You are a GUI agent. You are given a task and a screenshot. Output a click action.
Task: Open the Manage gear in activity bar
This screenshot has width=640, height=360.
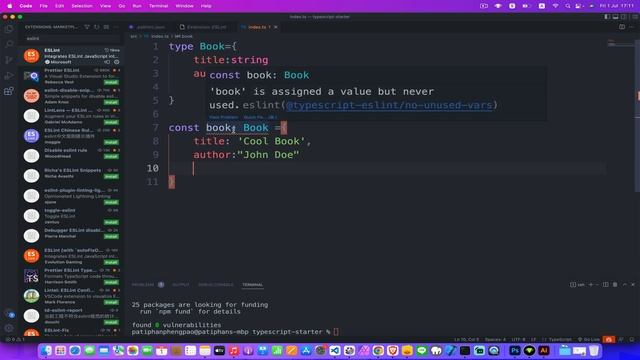tap(9, 328)
